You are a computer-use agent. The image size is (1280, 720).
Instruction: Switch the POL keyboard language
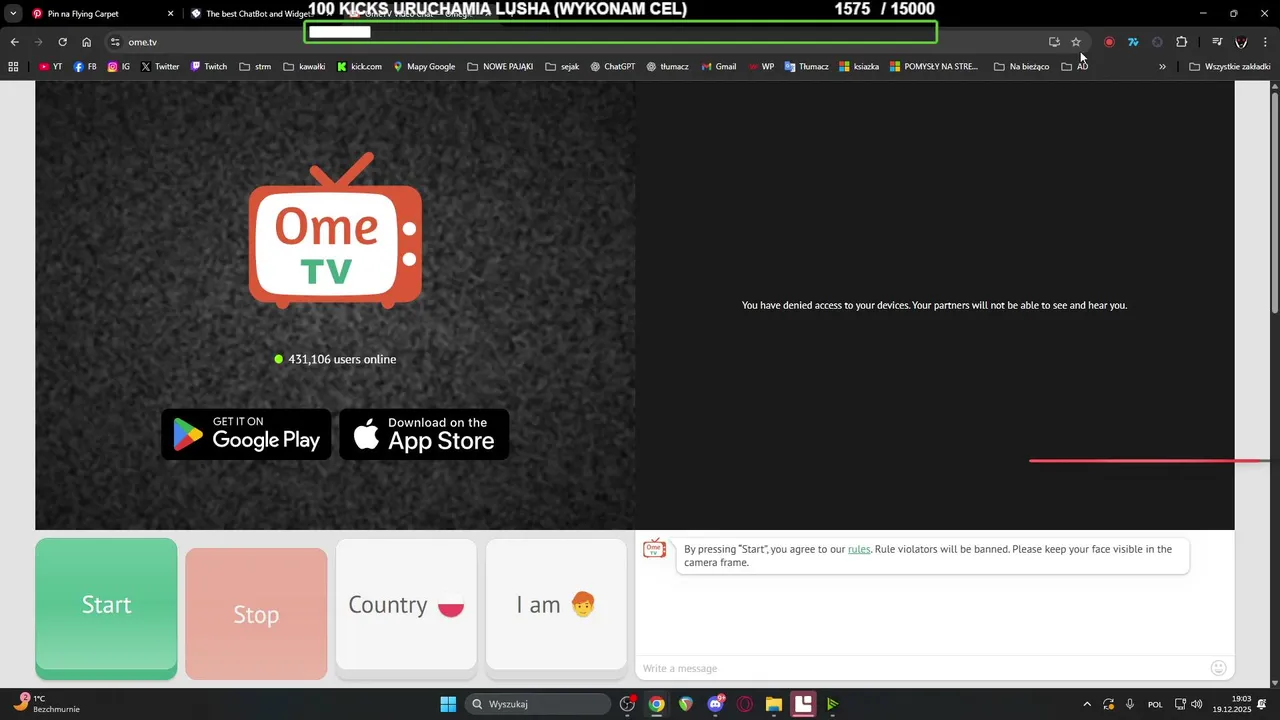(1155, 704)
